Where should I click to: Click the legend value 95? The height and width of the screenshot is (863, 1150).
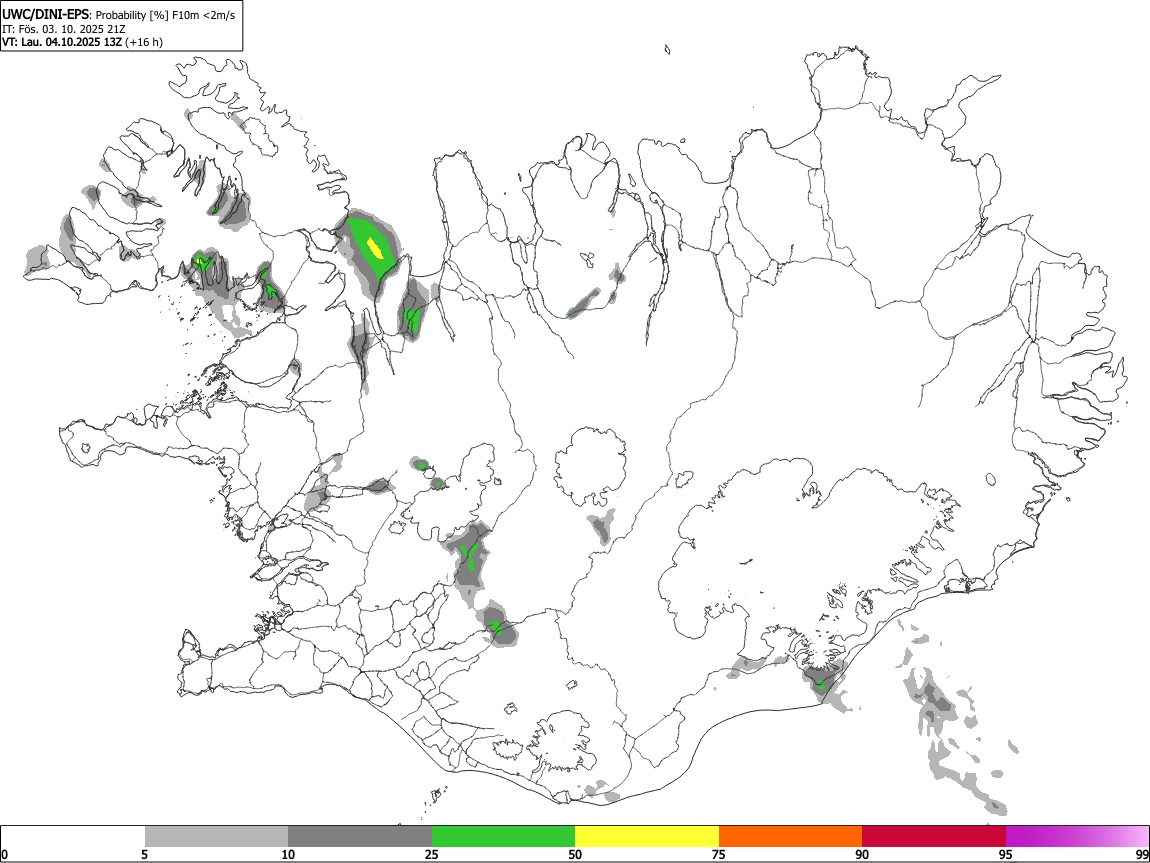pyautogui.click(x=1006, y=854)
